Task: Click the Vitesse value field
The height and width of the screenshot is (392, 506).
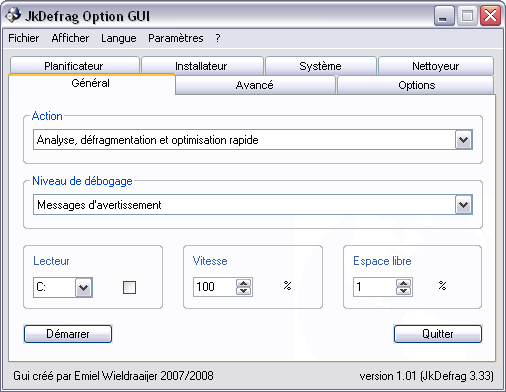Action: 215,287
